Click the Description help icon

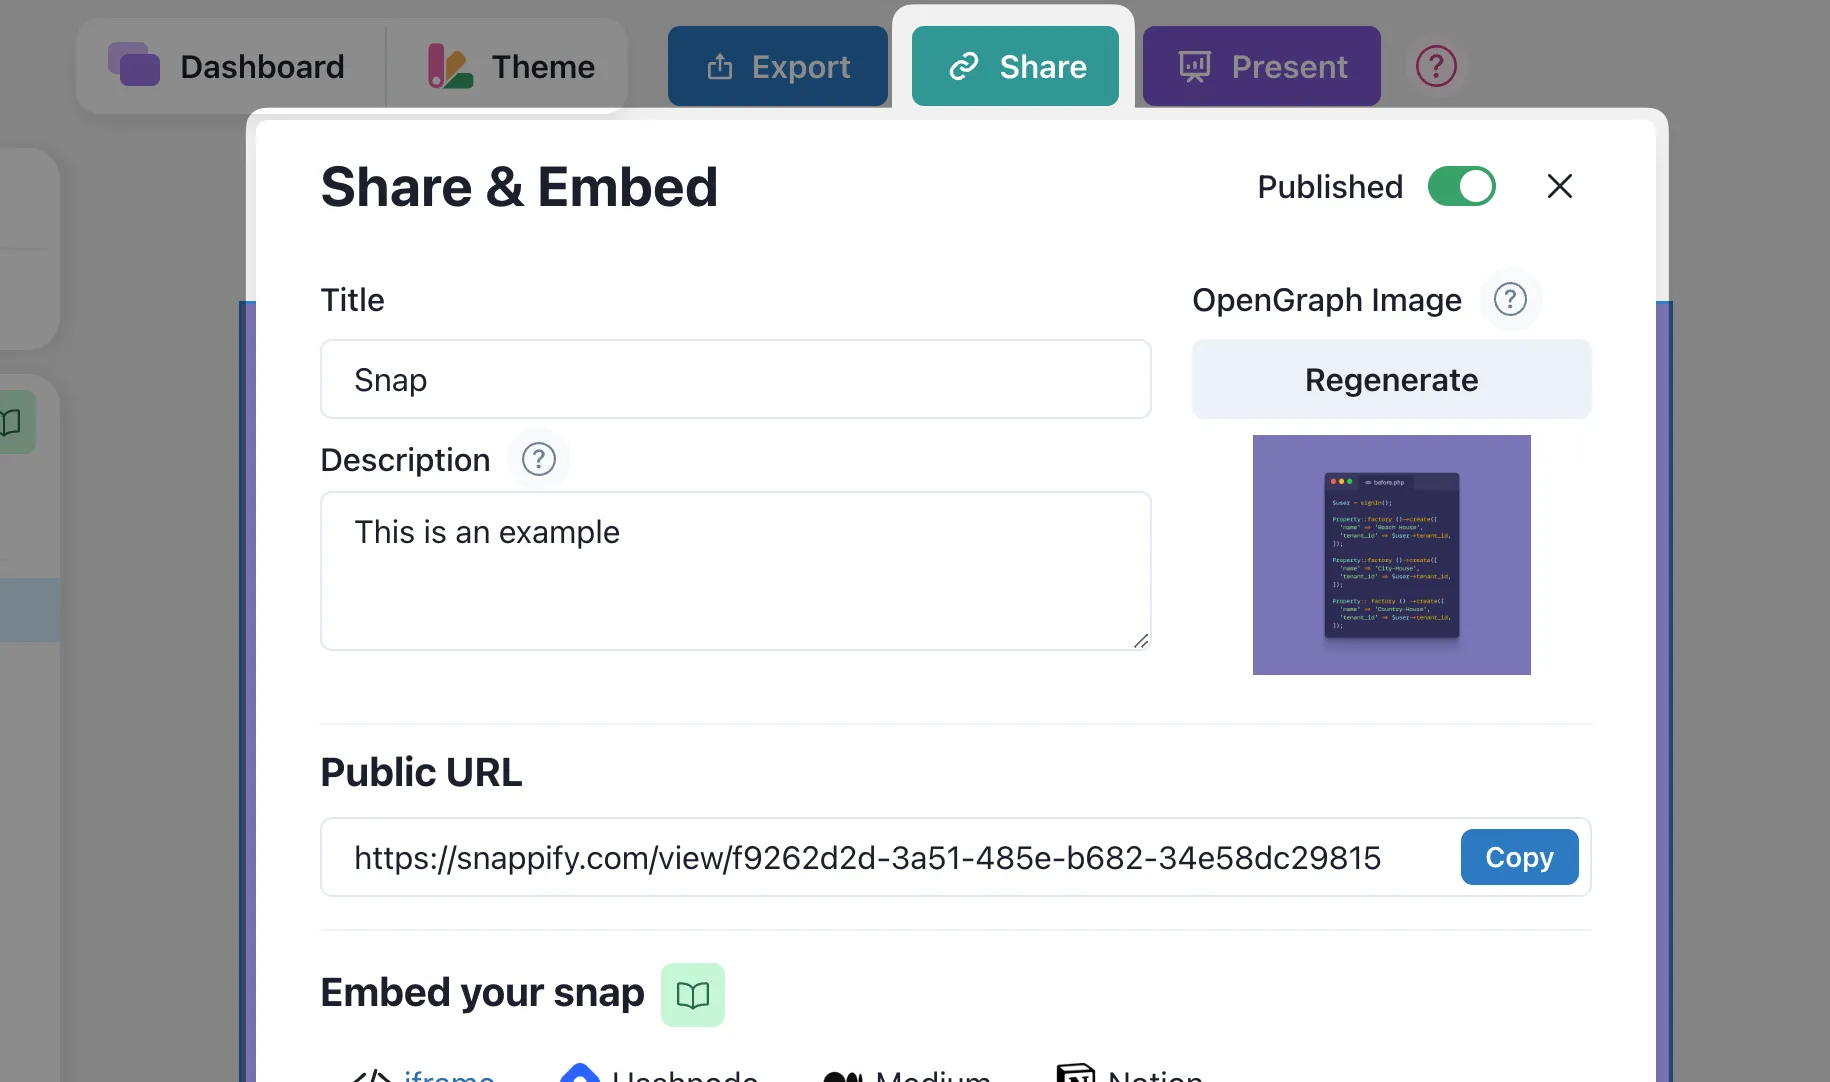click(x=539, y=459)
